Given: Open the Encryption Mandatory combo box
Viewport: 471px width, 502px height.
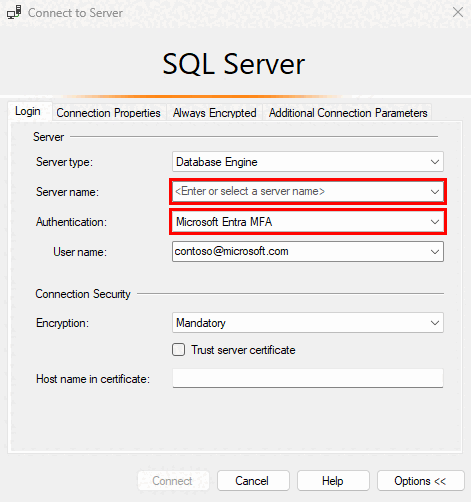Looking at the screenshot, I should (x=308, y=323).
